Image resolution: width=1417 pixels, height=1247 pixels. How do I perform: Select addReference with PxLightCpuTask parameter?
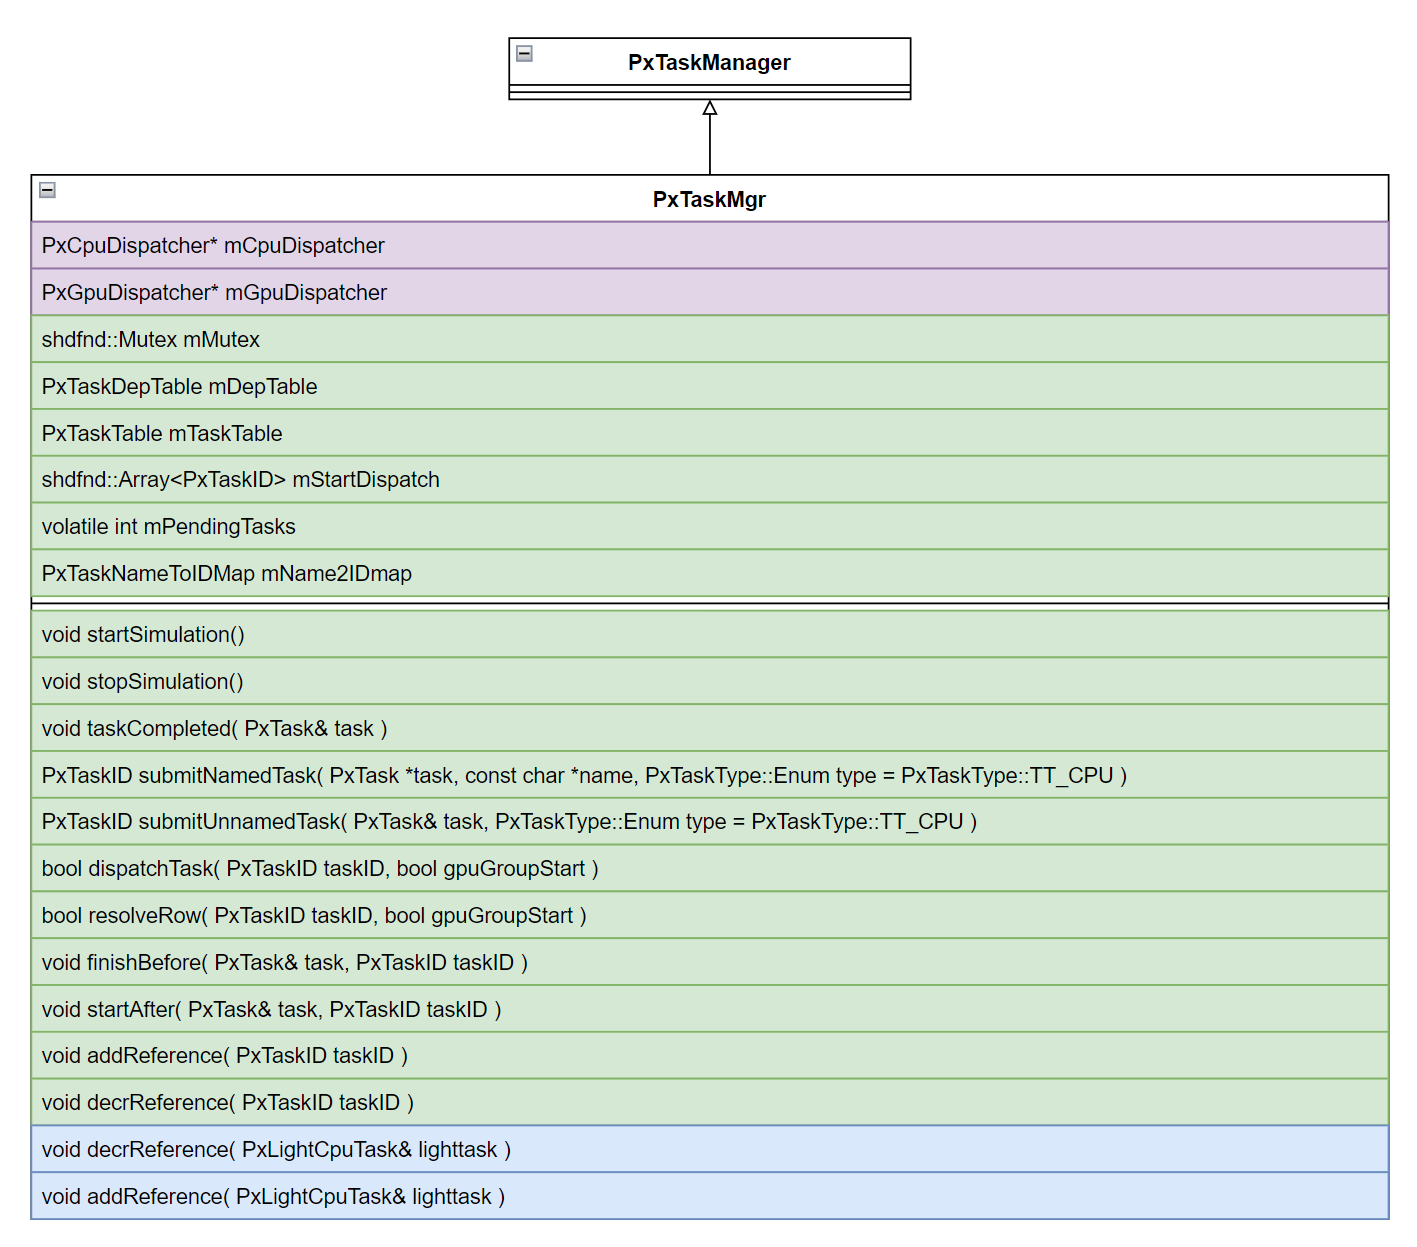(x=273, y=1197)
